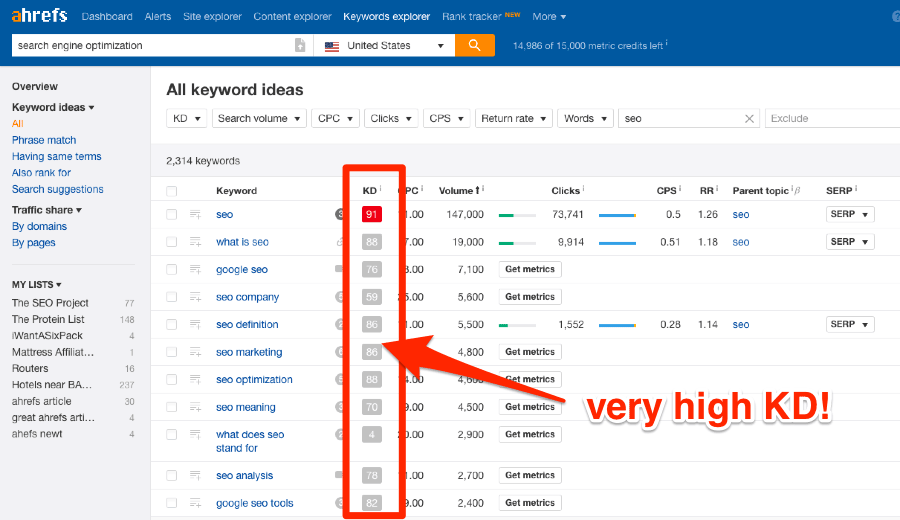Image resolution: width=900 pixels, height=520 pixels.
Task: Click the ahrefs logo
Action: click(x=39, y=15)
